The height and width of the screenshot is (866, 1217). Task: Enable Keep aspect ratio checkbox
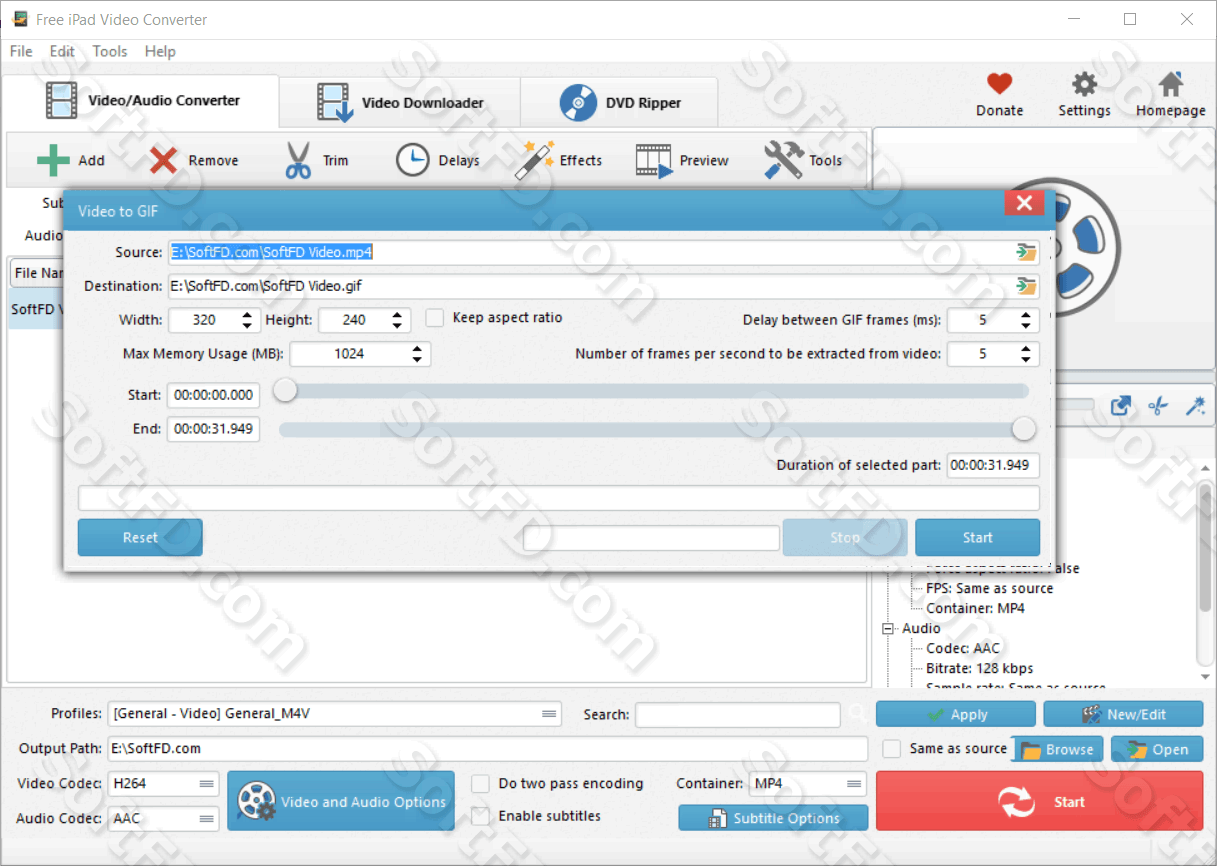[x=434, y=318]
